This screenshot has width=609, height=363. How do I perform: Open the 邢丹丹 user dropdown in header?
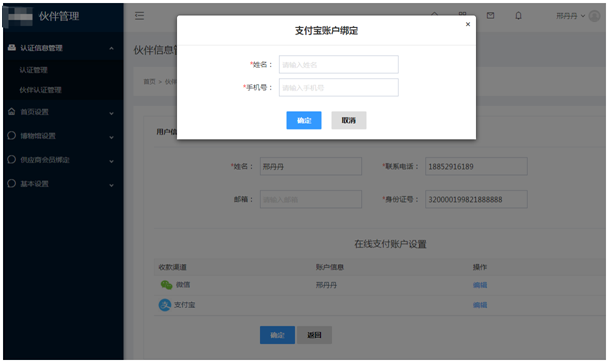[x=570, y=16]
